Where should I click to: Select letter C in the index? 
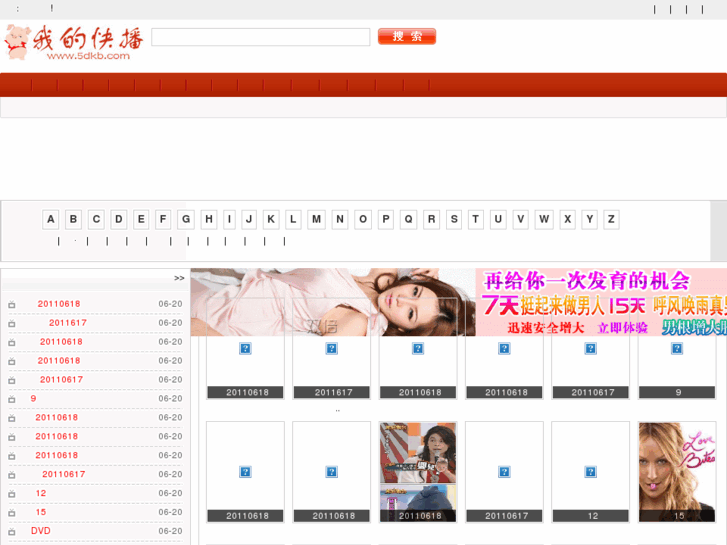[x=96, y=219]
